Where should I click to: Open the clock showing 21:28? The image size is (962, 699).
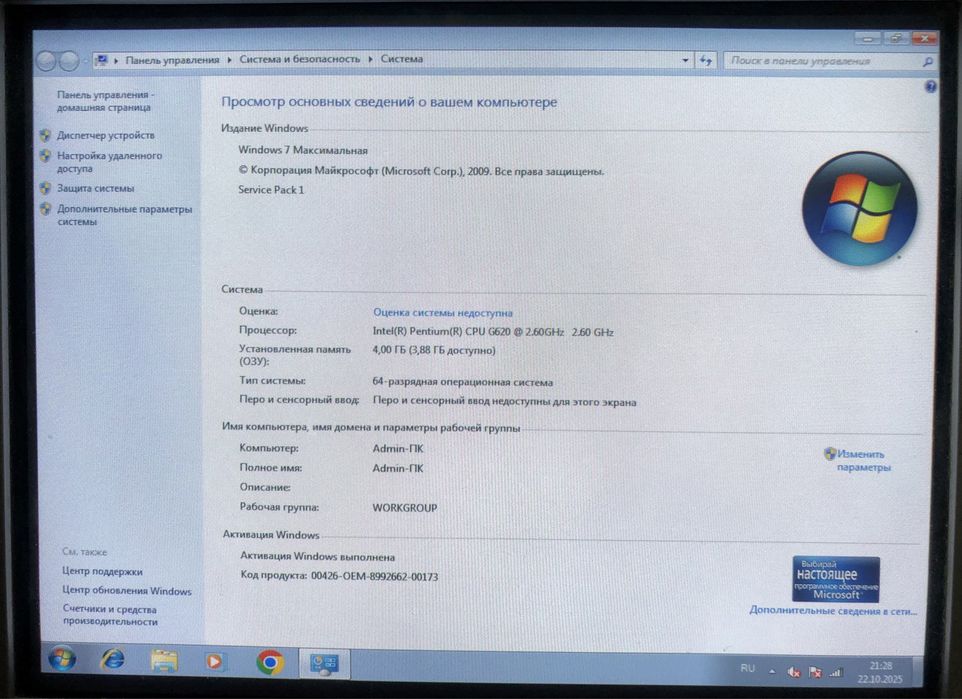click(880, 672)
